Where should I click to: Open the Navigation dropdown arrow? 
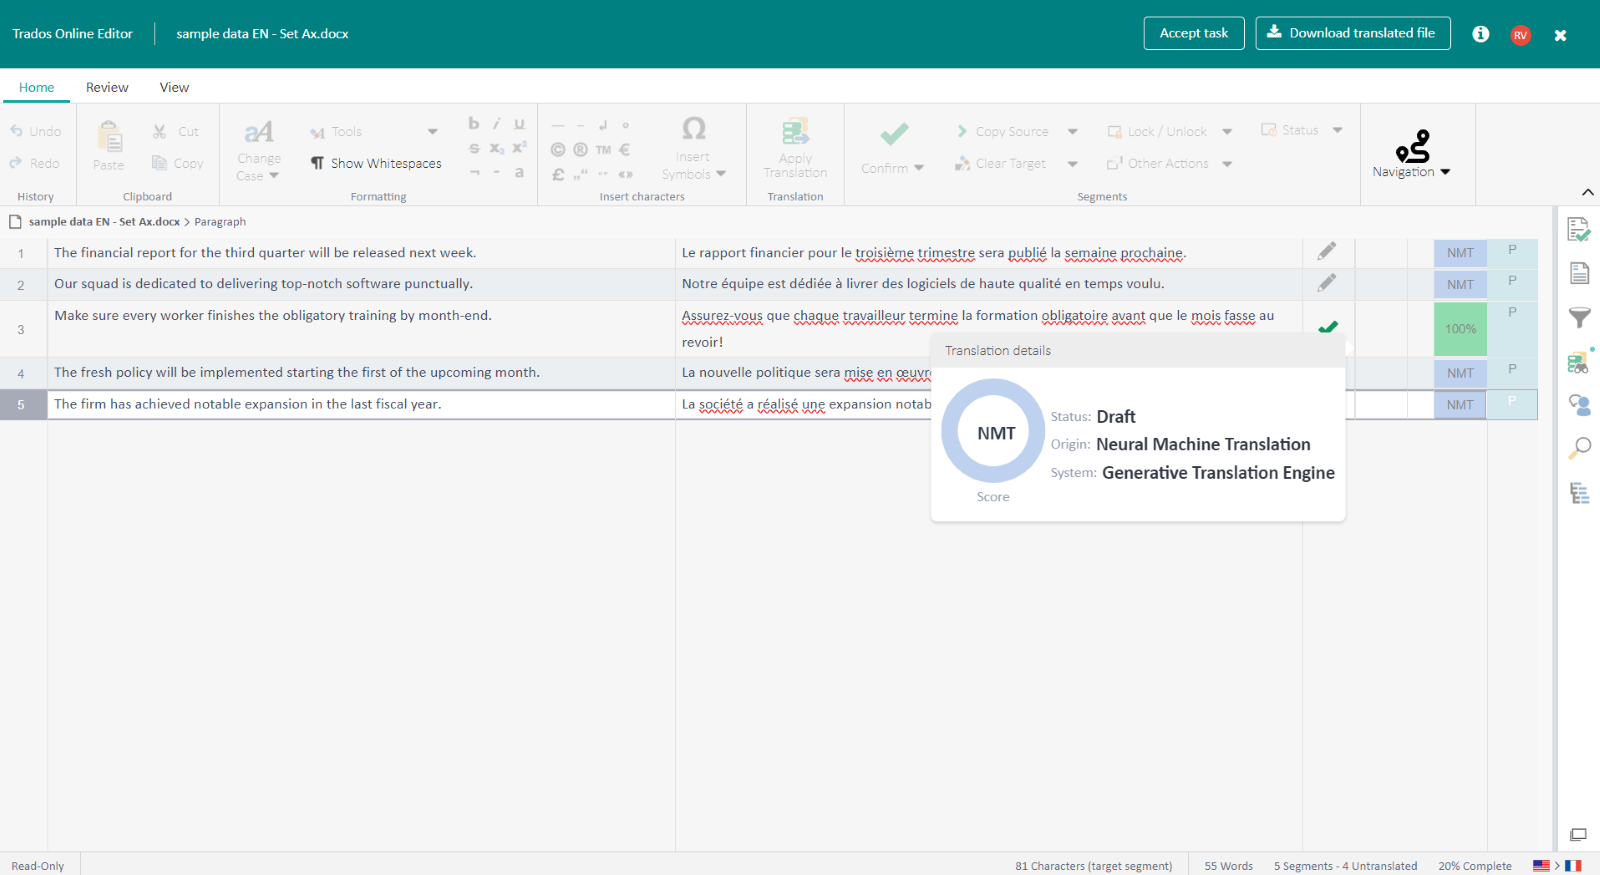[x=1445, y=172]
